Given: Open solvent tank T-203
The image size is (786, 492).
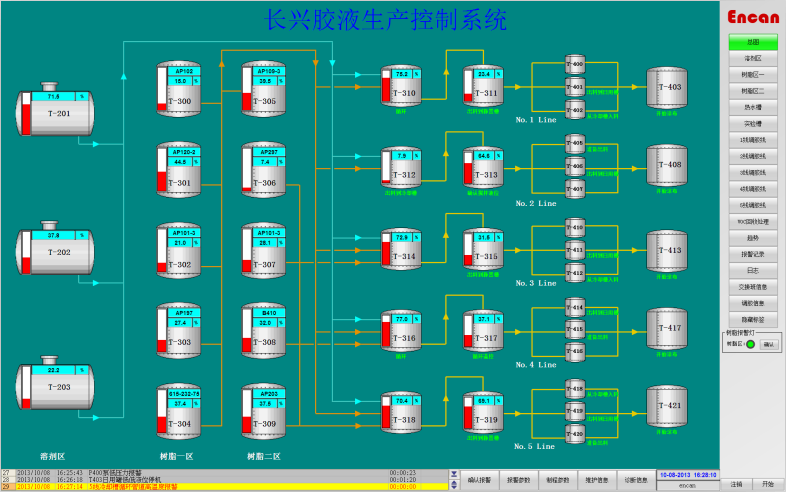Looking at the screenshot, I should (x=55, y=384).
